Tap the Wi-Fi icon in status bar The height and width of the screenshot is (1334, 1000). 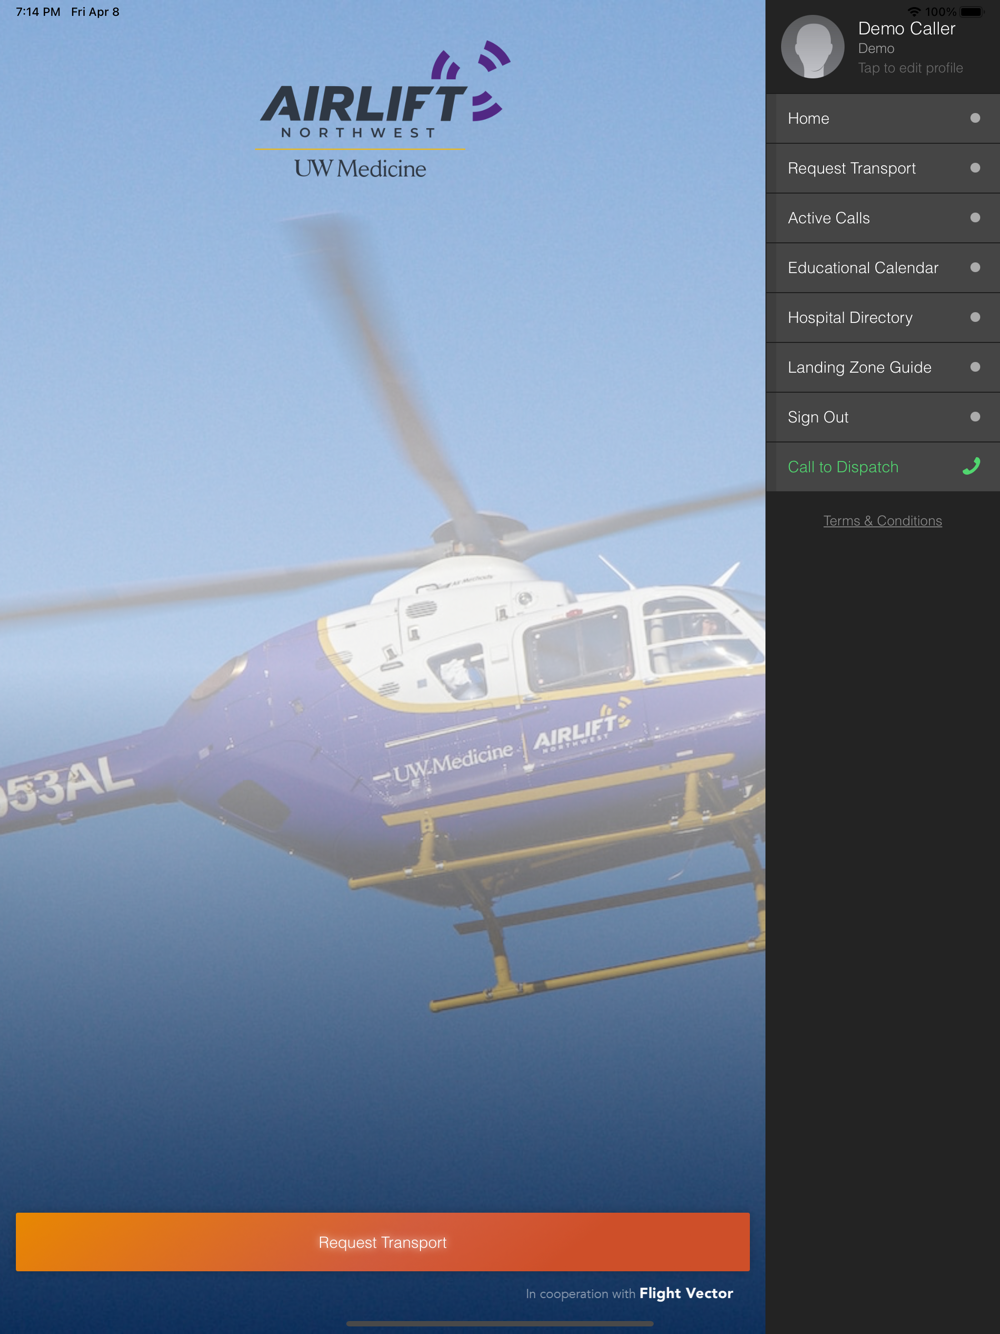tap(914, 12)
